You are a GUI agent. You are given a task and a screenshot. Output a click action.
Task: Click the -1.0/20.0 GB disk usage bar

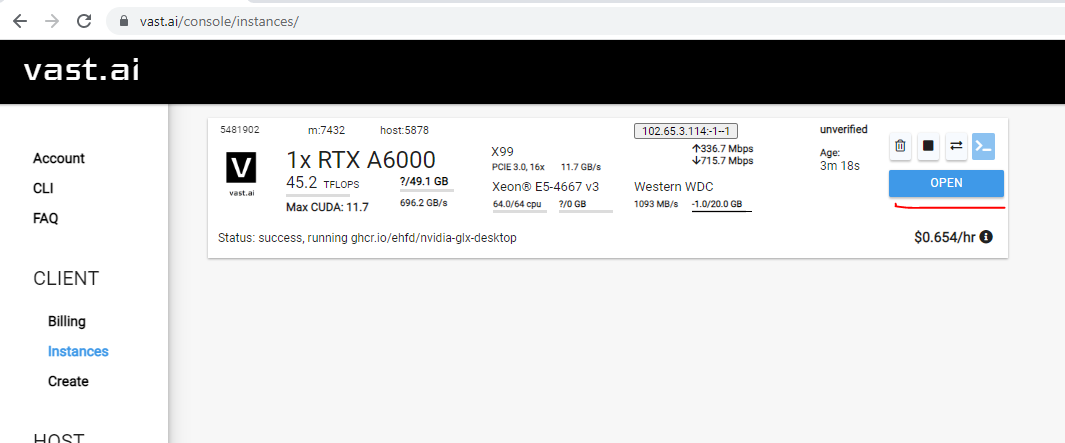(721, 205)
